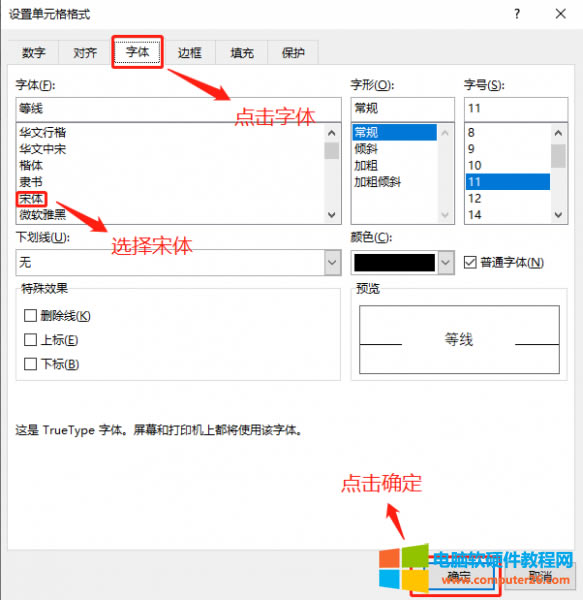Toggle the 下标 subscript checkbox

(x=30, y=364)
